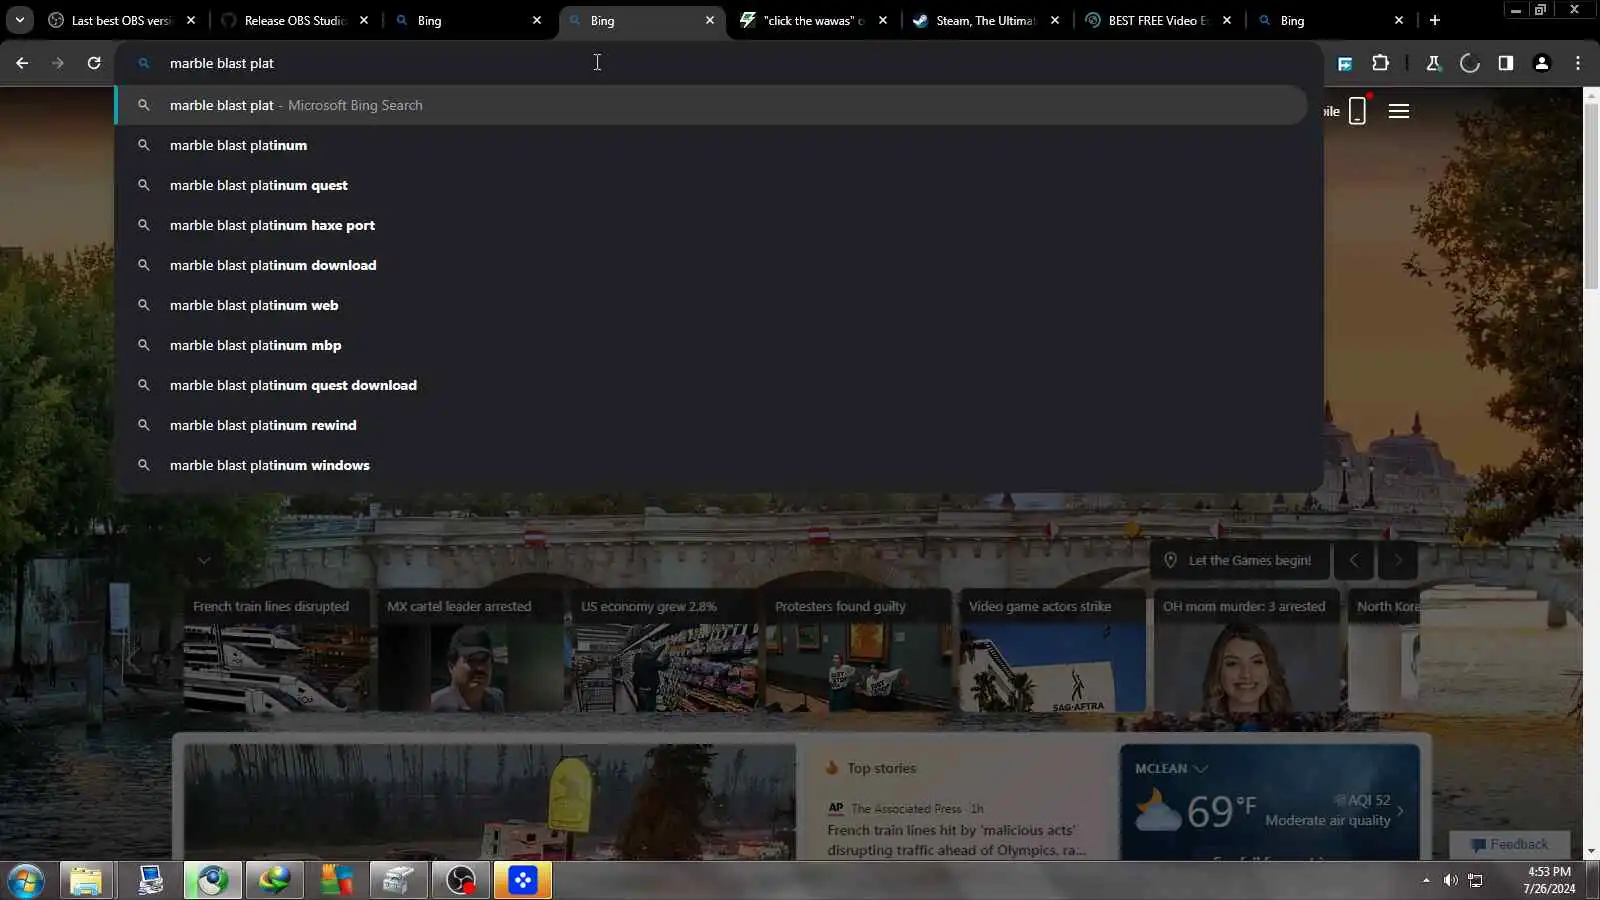Select 'marble blast platinum mbp' suggestion
The width and height of the screenshot is (1600, 900).
[x=712, y=345]
